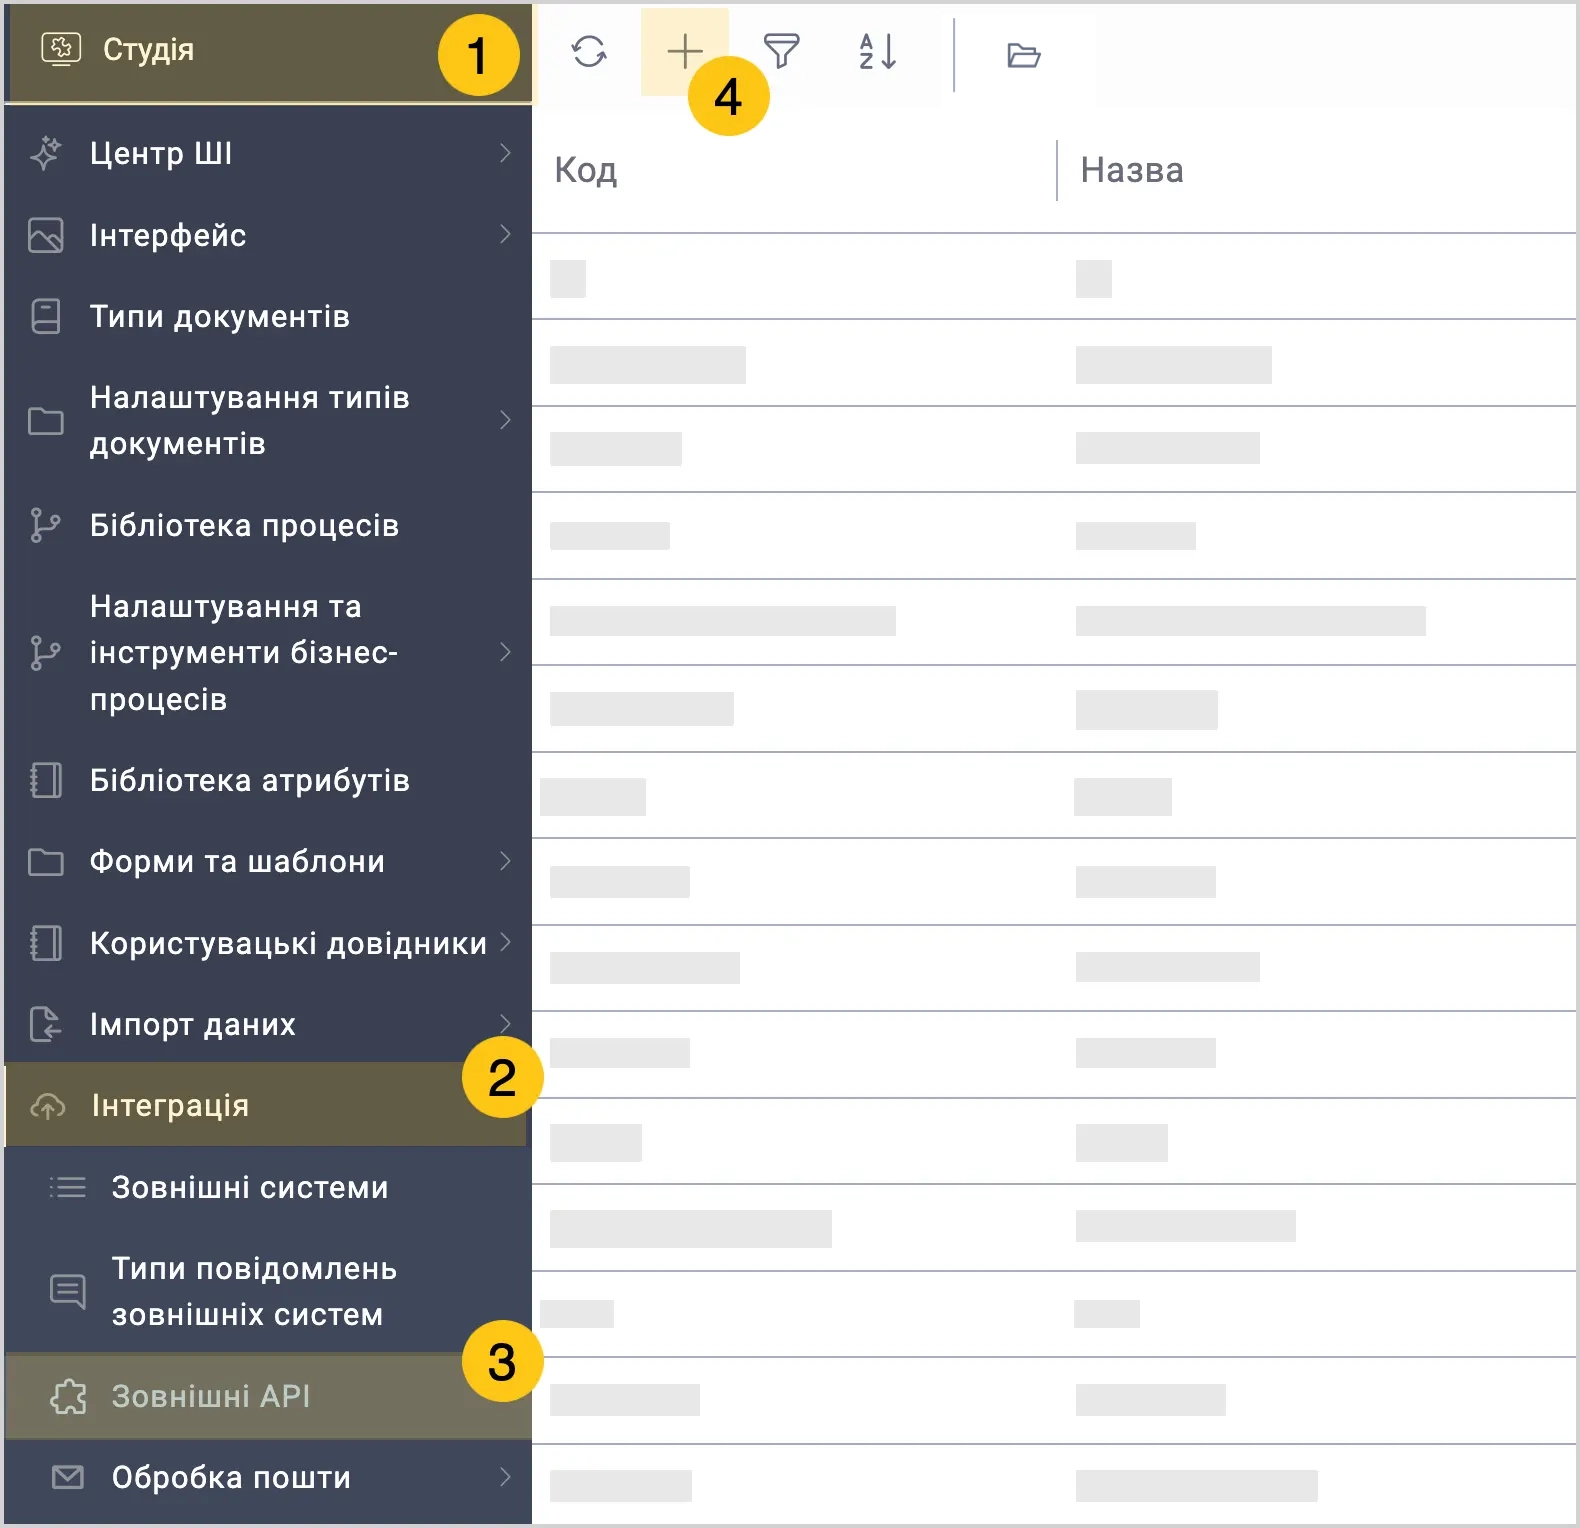This screenshot has width=1580, height=1528.
Task: Expand the Інтерфейс chevron
Action: click(x=505, y=234)
